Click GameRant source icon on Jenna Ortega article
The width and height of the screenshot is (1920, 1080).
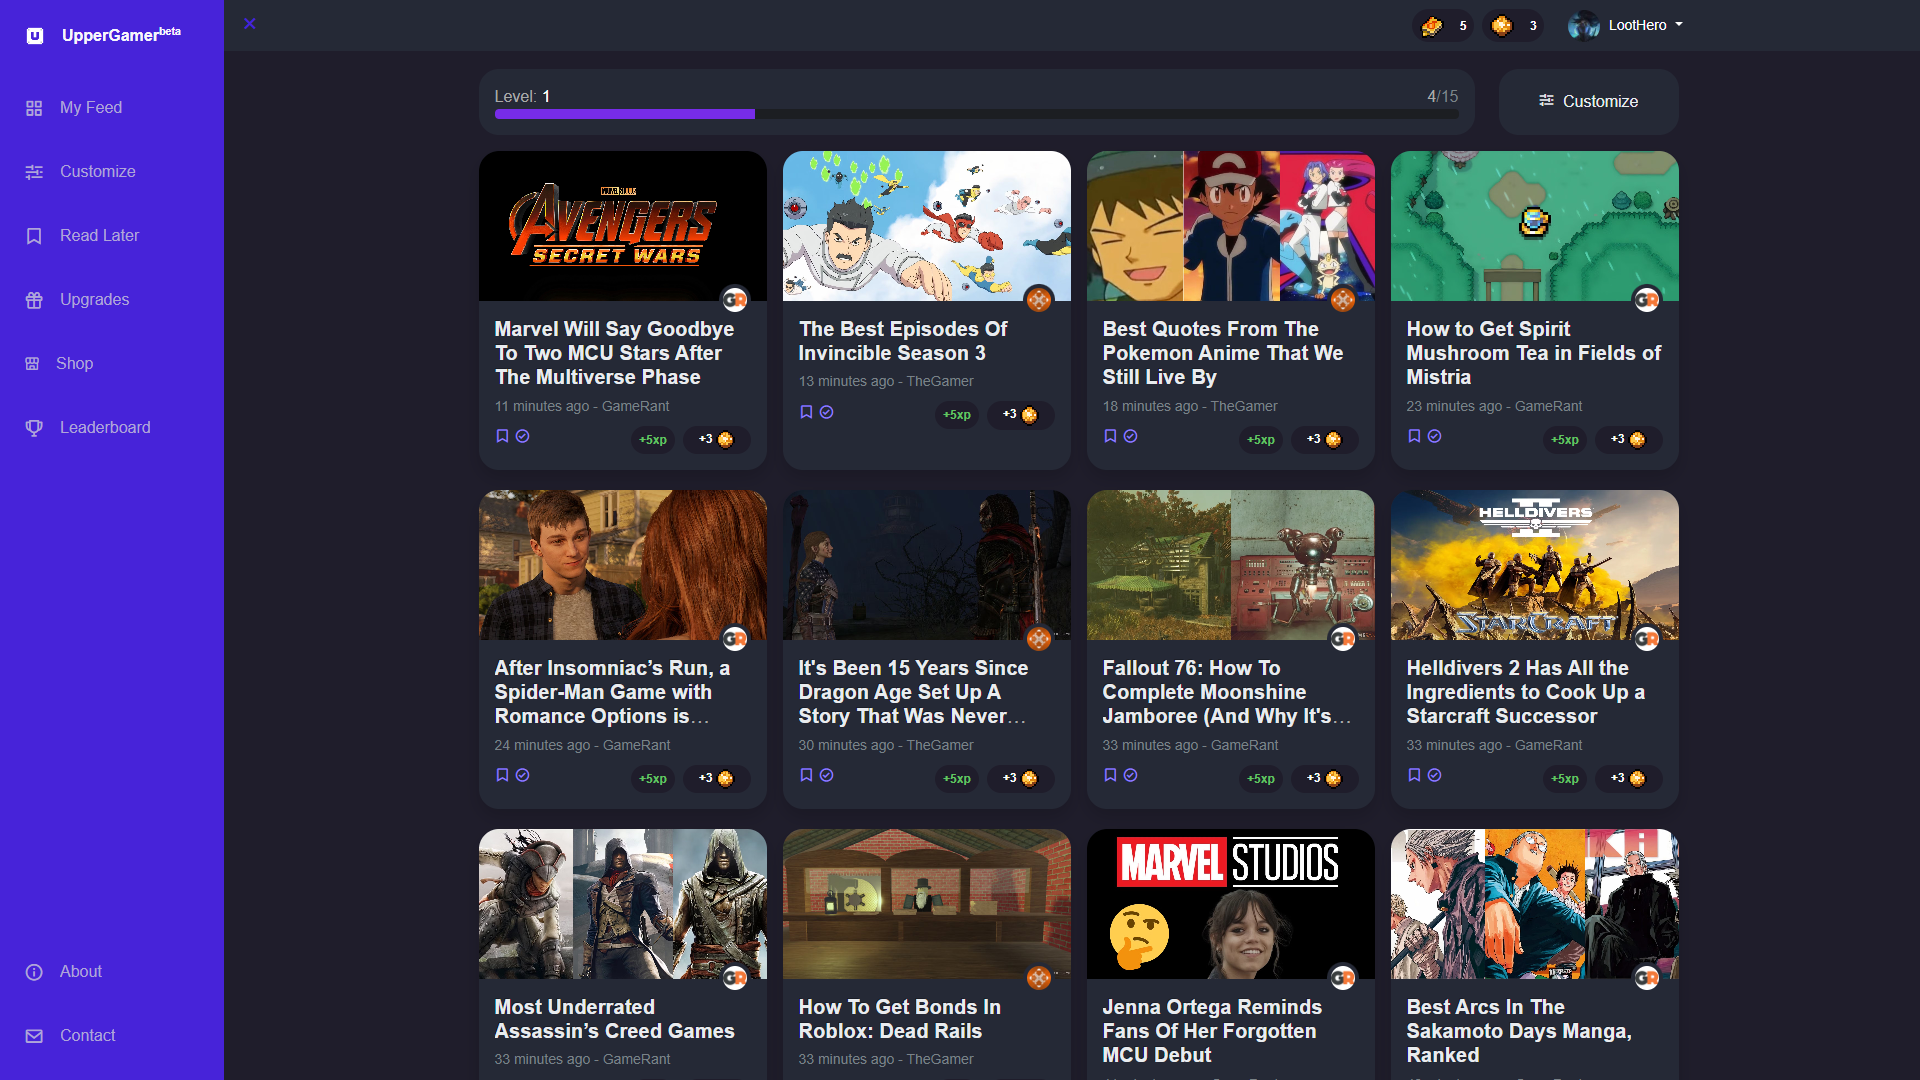coord(1343,977)
